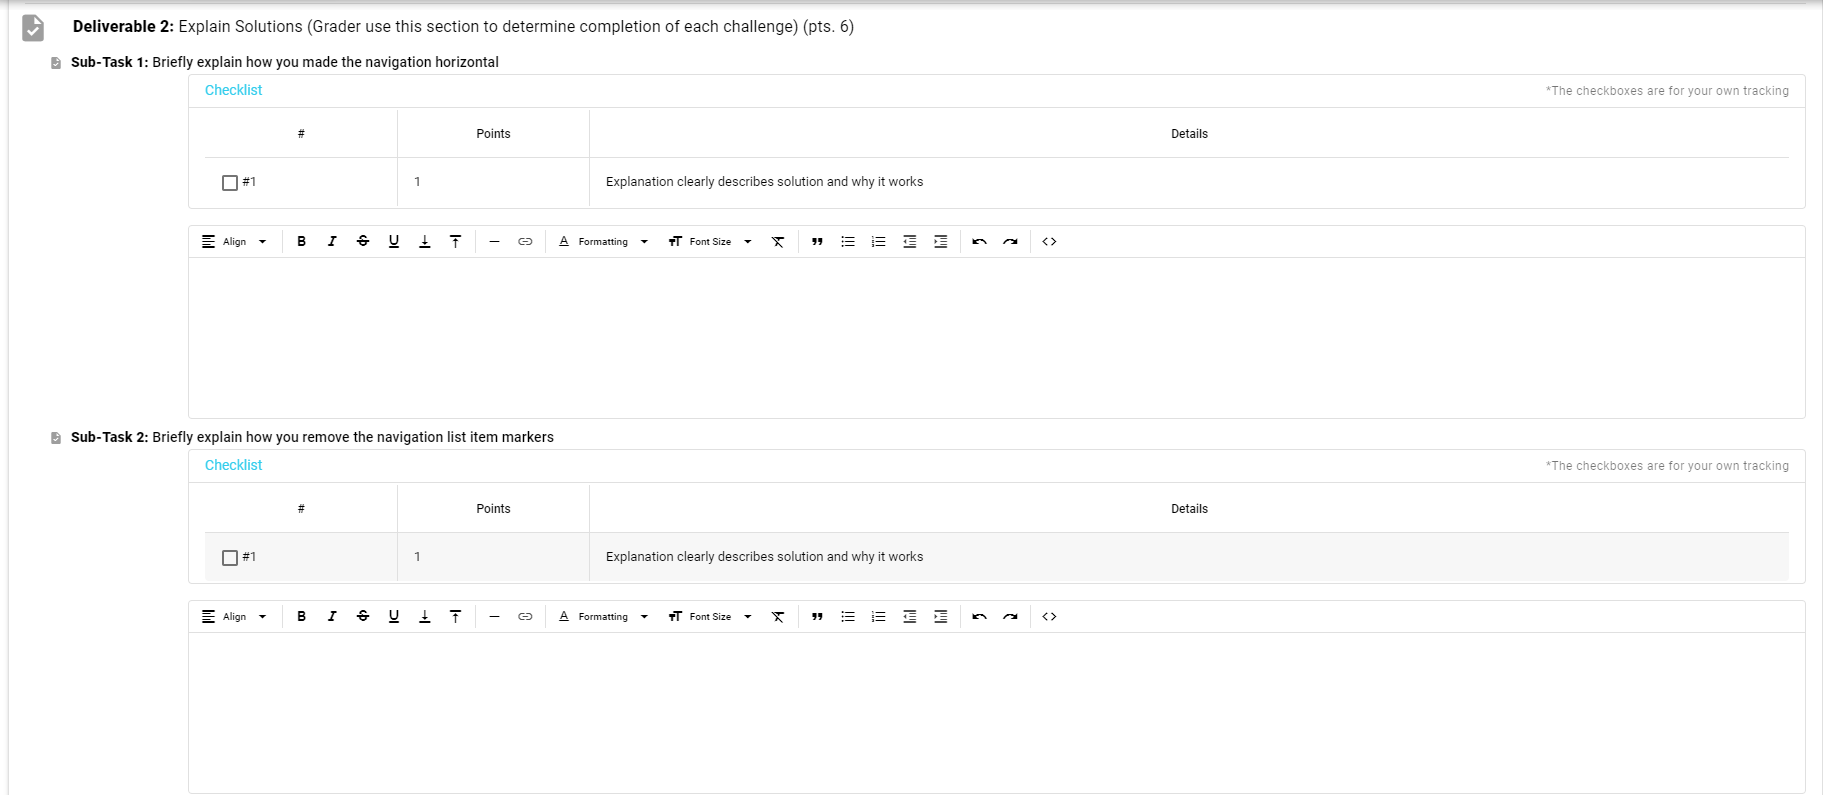Redo in Sub-Task 1 editor
The height and width of the screenshot is (795, 1823).
(x=1010, y=241)
